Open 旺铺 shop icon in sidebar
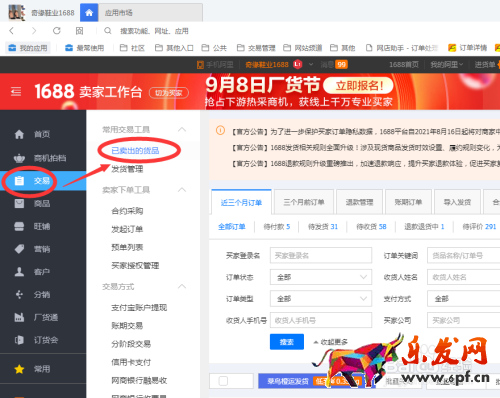Viewport: 500px width, 398px height. click(19, 226)
